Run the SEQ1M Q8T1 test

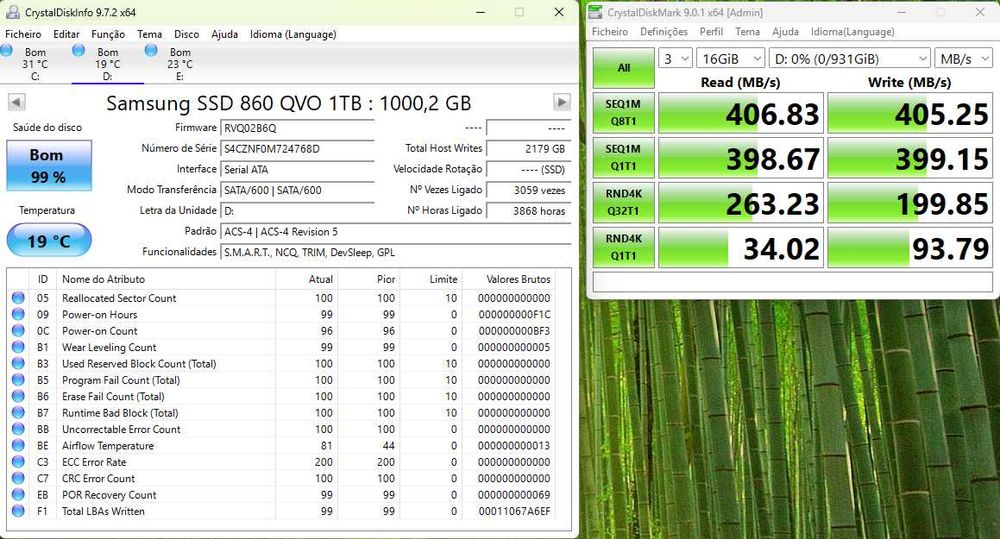tap(624, 113)
